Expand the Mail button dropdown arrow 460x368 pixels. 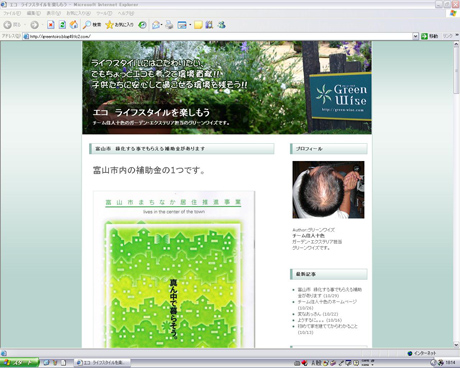162,25
